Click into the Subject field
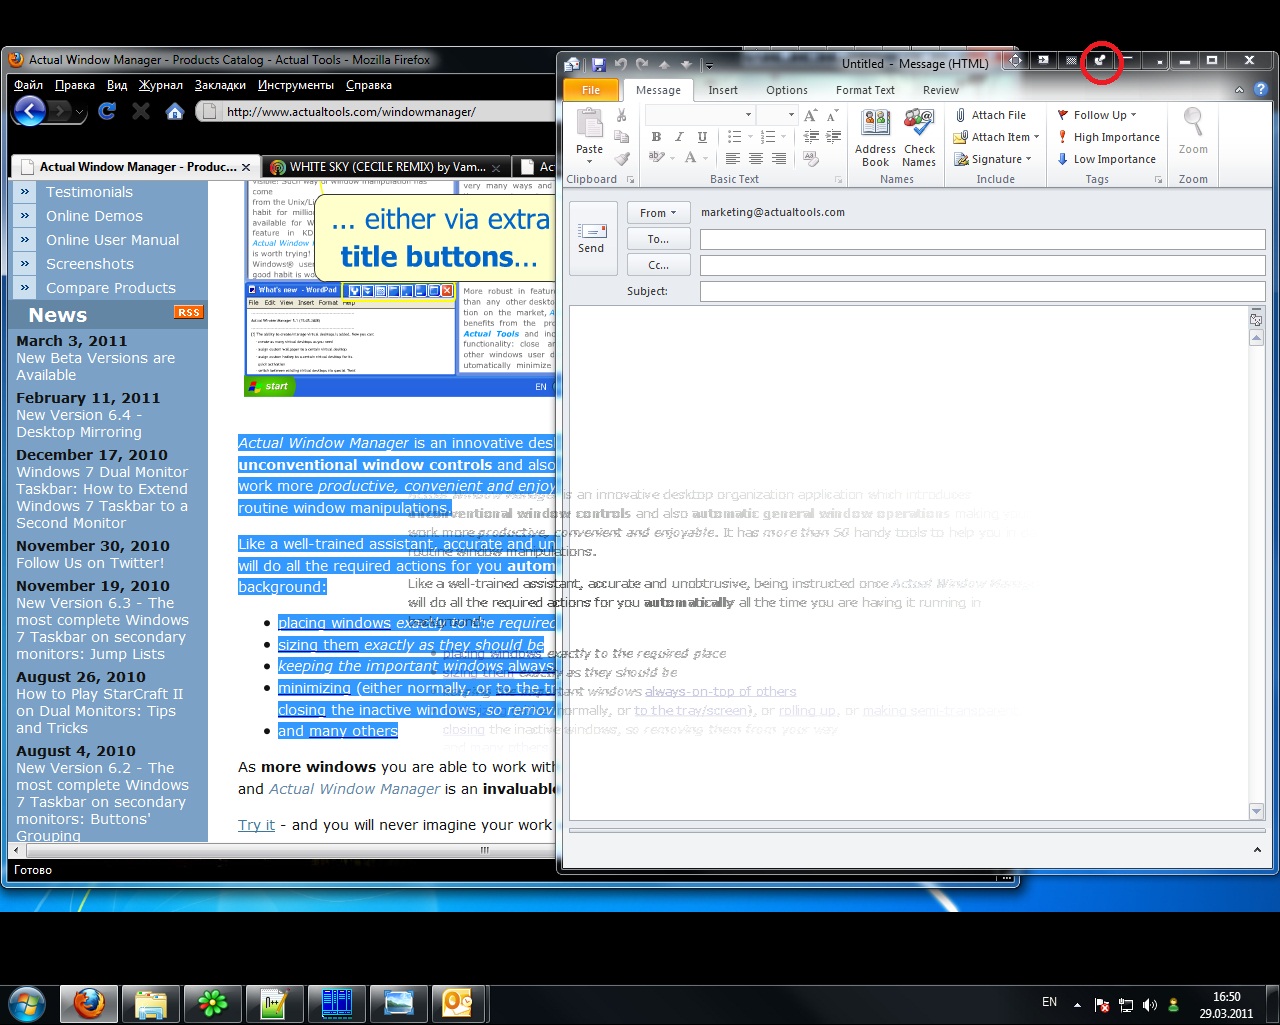 pyautogui.click(x=982, y=291)
